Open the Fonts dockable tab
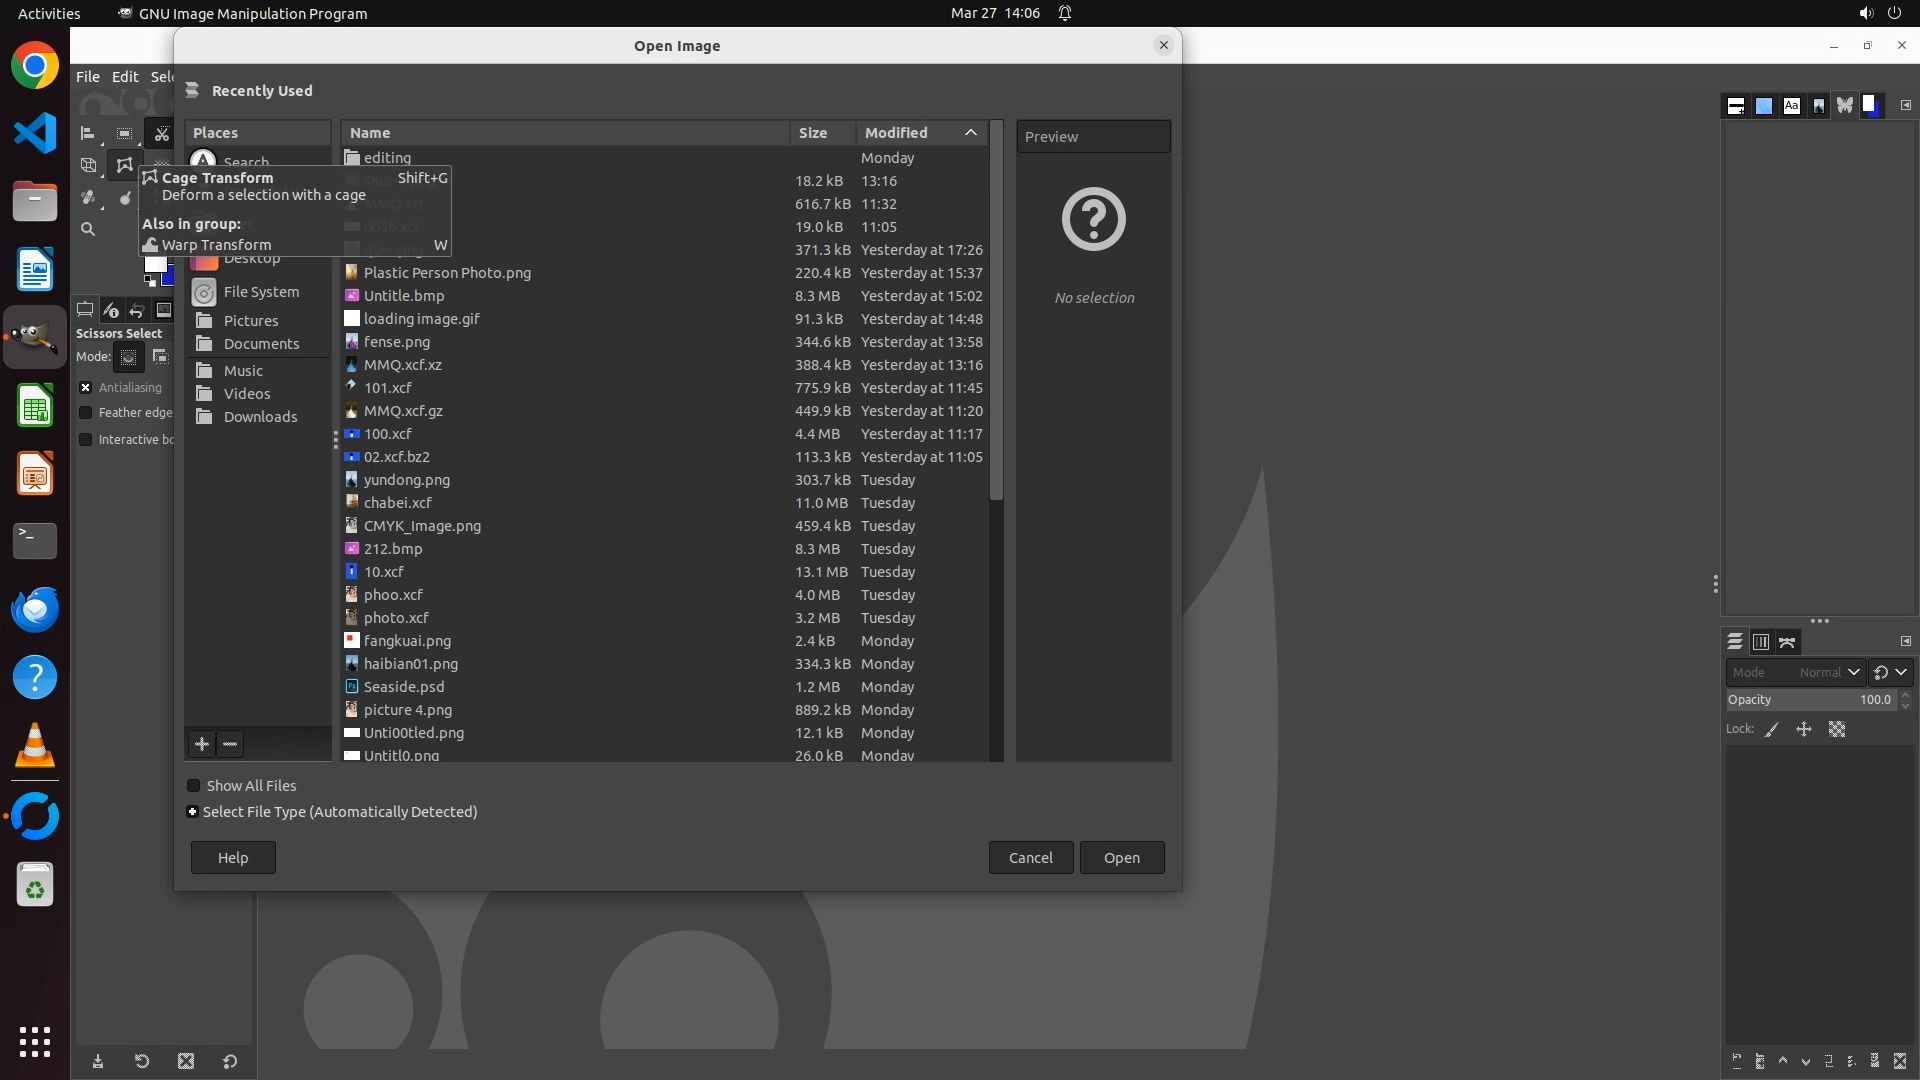1920x1080 pixels. point(1791,105)
